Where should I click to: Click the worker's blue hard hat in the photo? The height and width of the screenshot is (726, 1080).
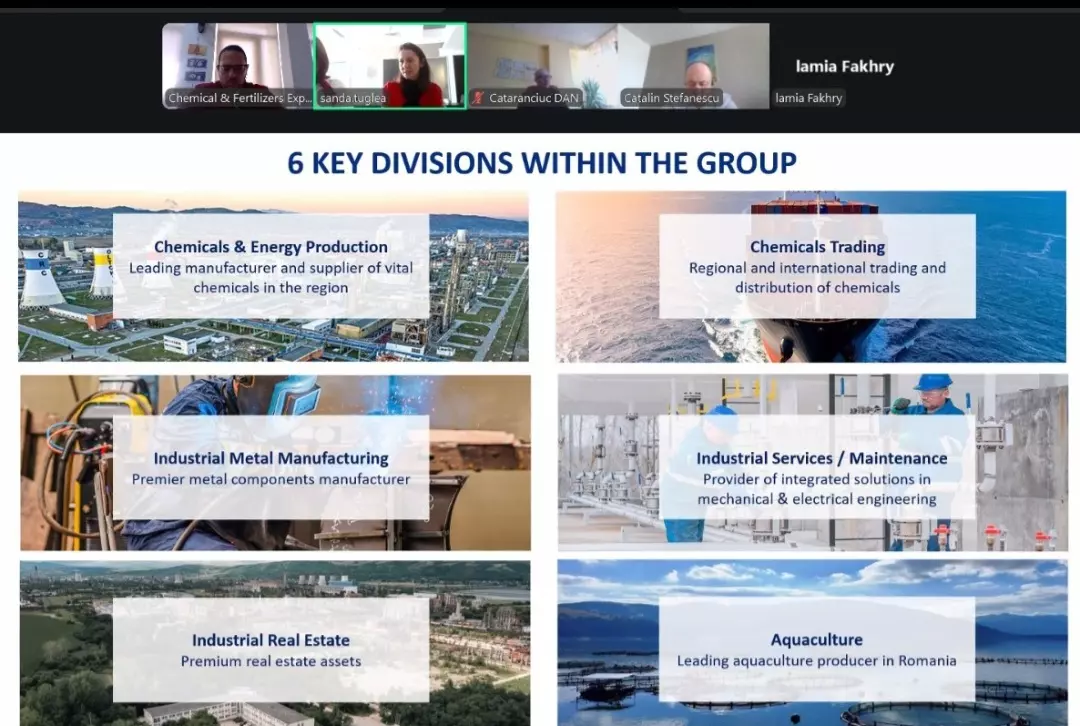click(932, 383)
